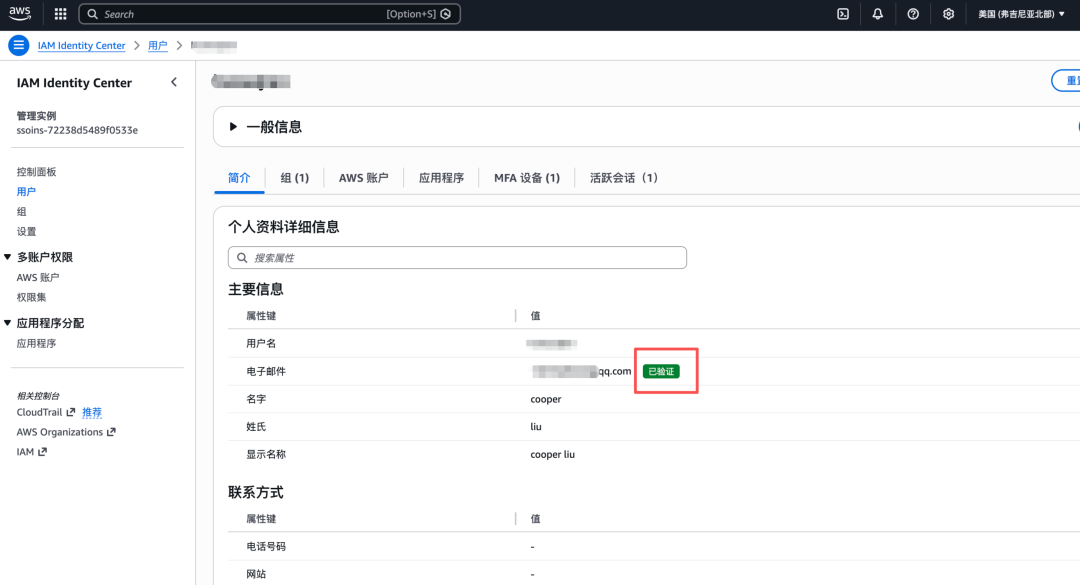Go to IAM Identity Center breadcrumb
This screenshot has width=1080, height=585.
[81, 45]
